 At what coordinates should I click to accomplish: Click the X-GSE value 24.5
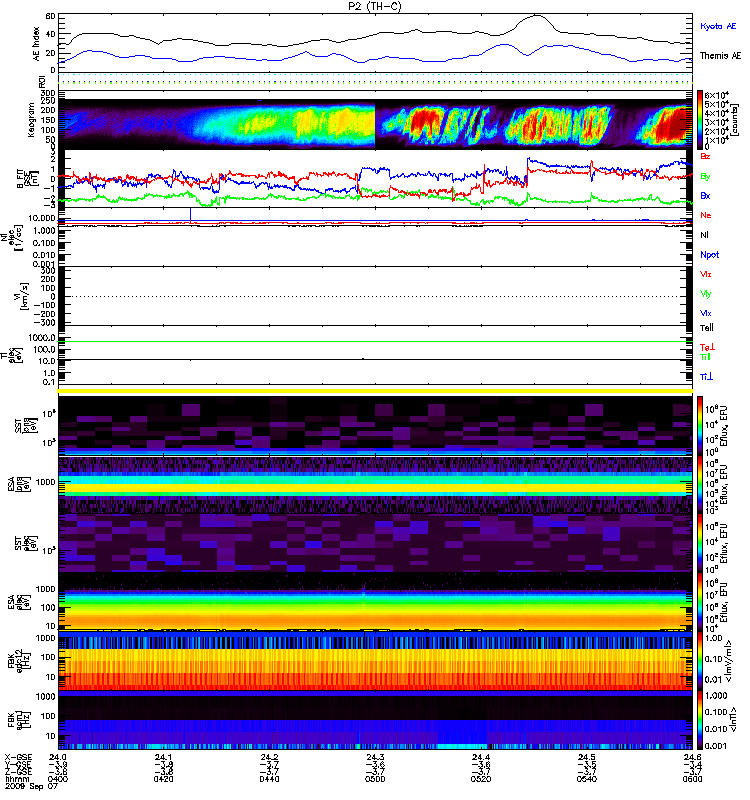(587, 757)
